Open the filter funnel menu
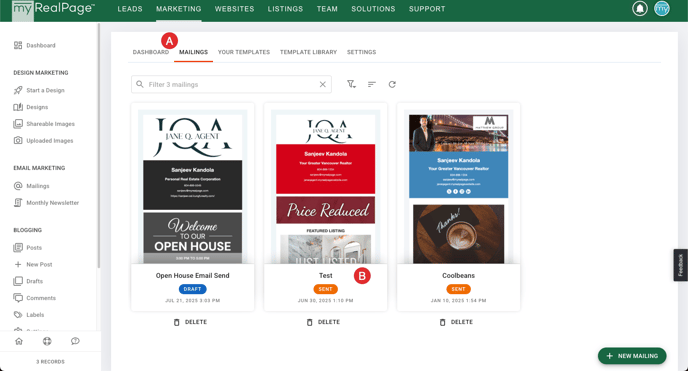This screenshot has width=688, height=371. pyautogui.click(x=351, y=84)
